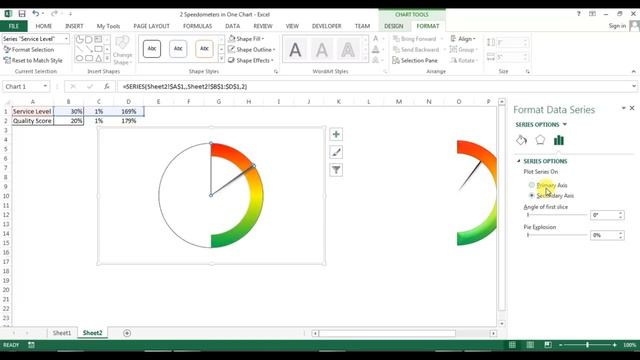The image size is (640, 360).
Task: Switch to Normal view icon in status bar
Action: (x=512, y=345)
